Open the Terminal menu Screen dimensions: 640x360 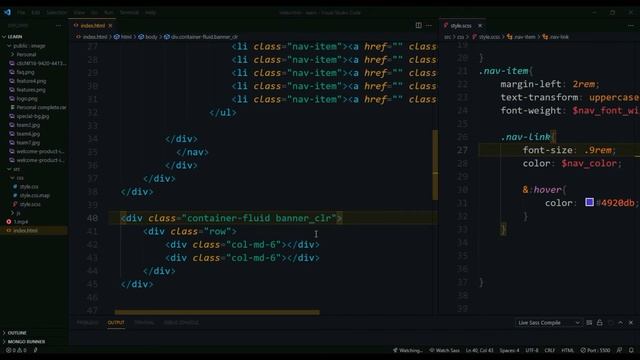click(x=129, y=13)
